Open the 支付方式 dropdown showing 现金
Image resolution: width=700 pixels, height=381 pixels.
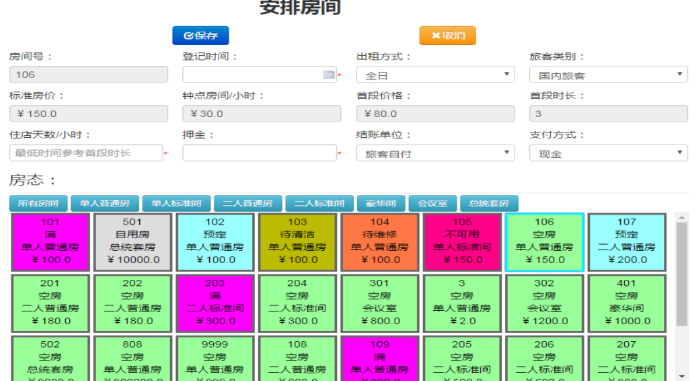tap(608, 153)
